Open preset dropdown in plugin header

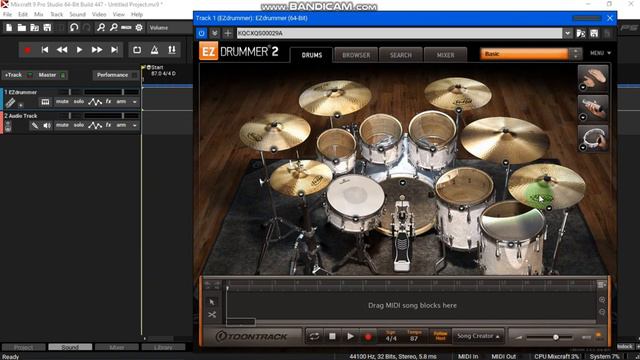(x=568, y=33)
